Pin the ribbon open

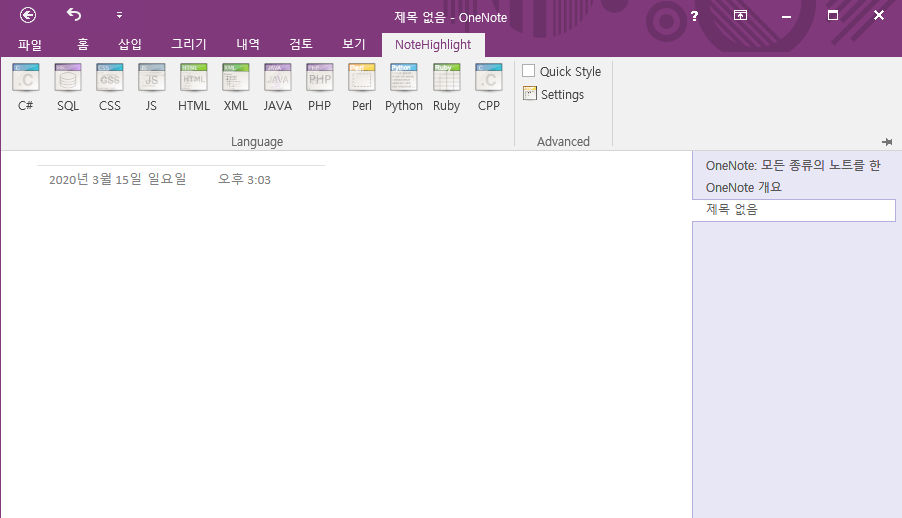(x=887, y=142)
